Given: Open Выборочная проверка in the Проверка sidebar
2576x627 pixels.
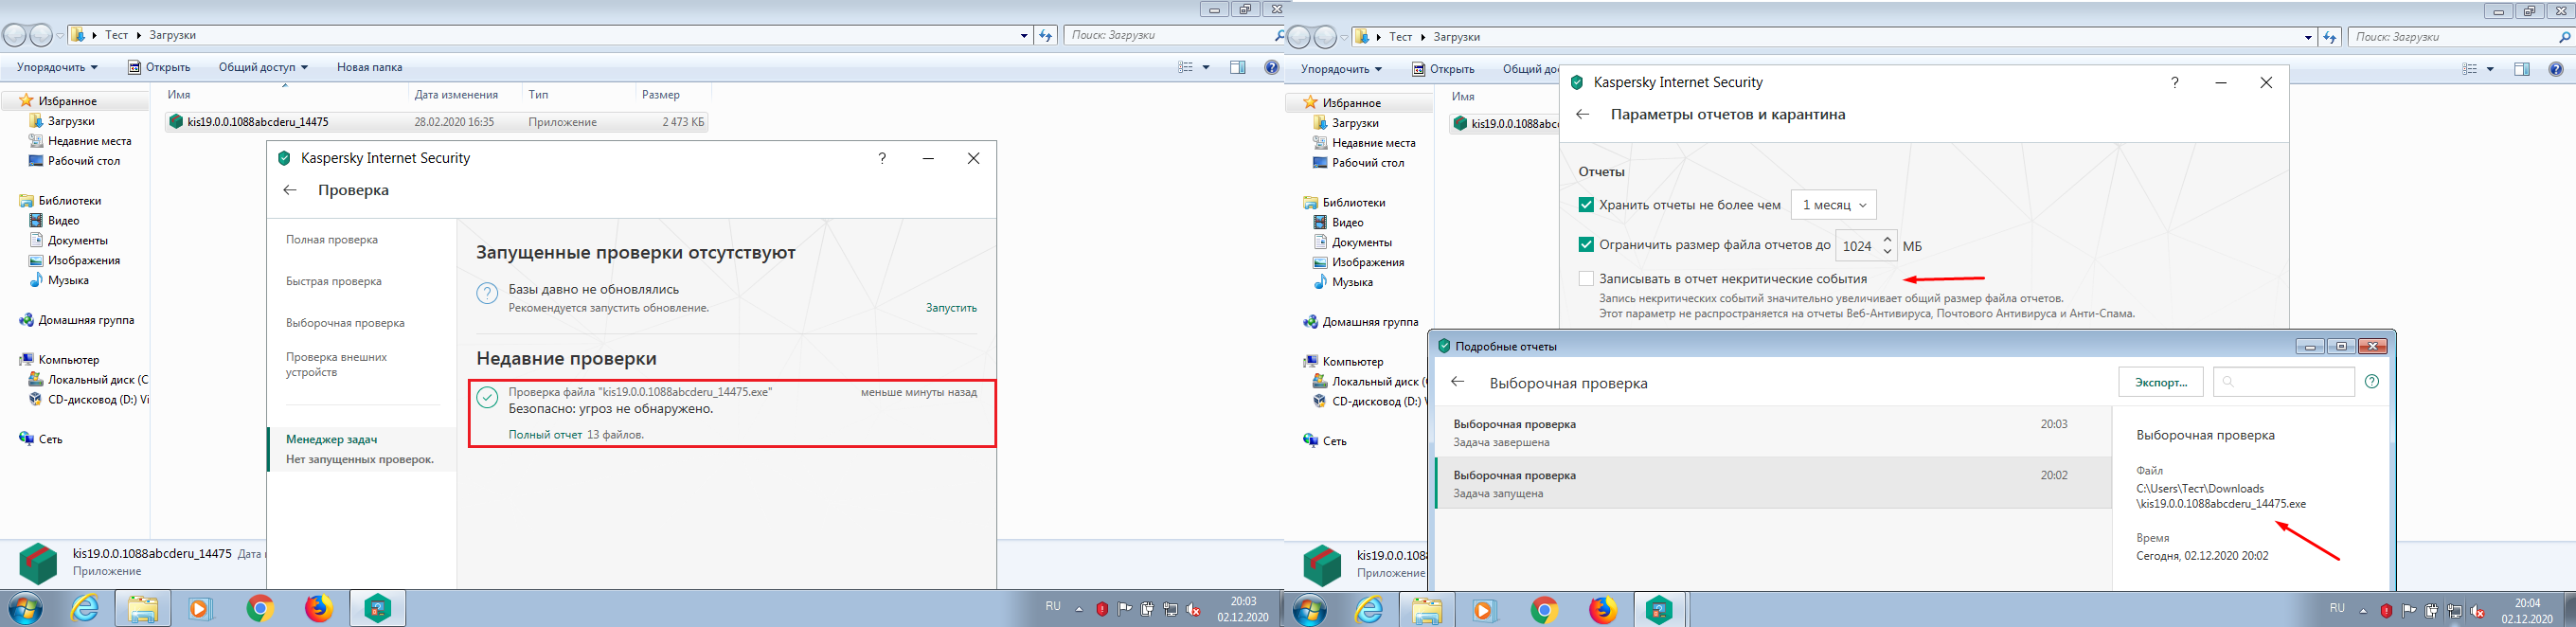Looking at the screenshot, I should [x=345, y=323].
